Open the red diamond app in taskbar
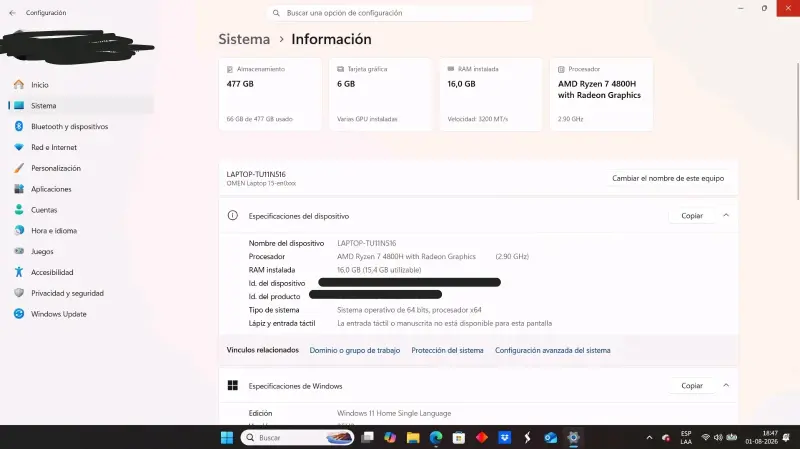800x449 pixels. 482,438
